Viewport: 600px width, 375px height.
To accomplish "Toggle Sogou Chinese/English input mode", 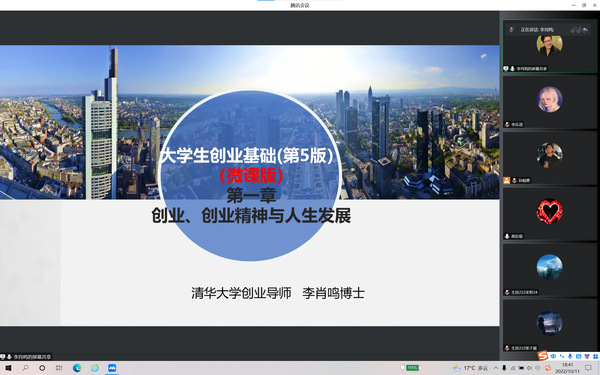I will (x=553, y=356).
